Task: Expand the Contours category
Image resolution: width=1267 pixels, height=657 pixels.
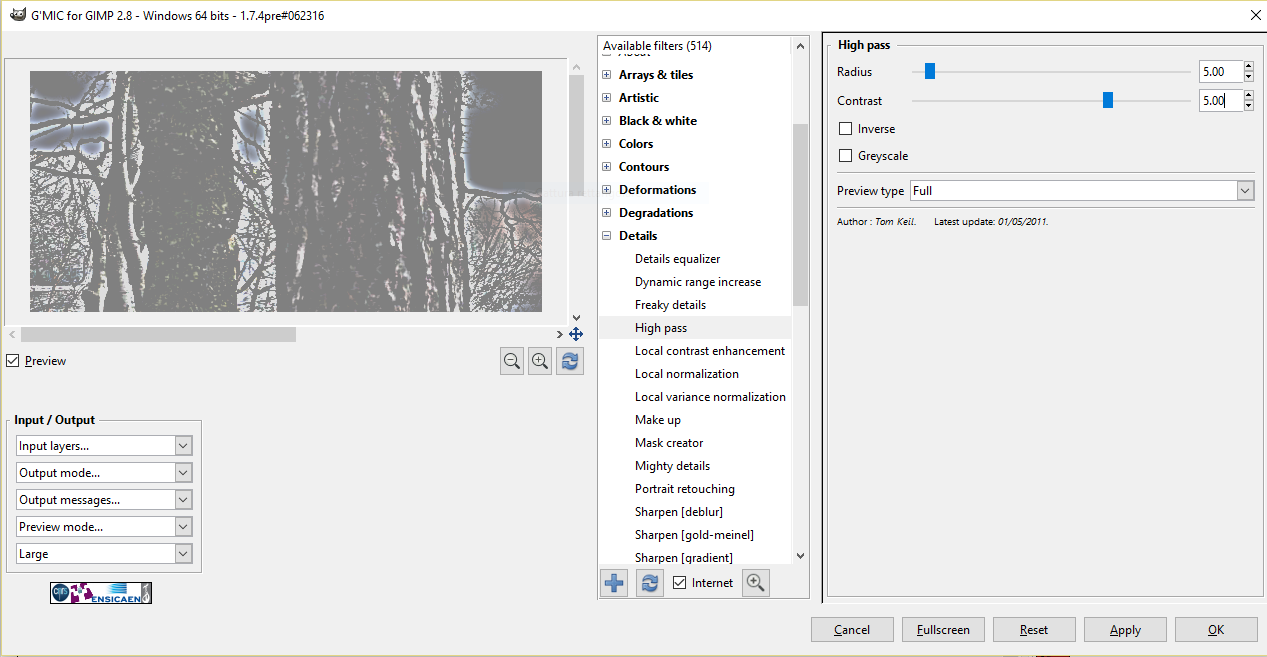Action: (606, 167)
